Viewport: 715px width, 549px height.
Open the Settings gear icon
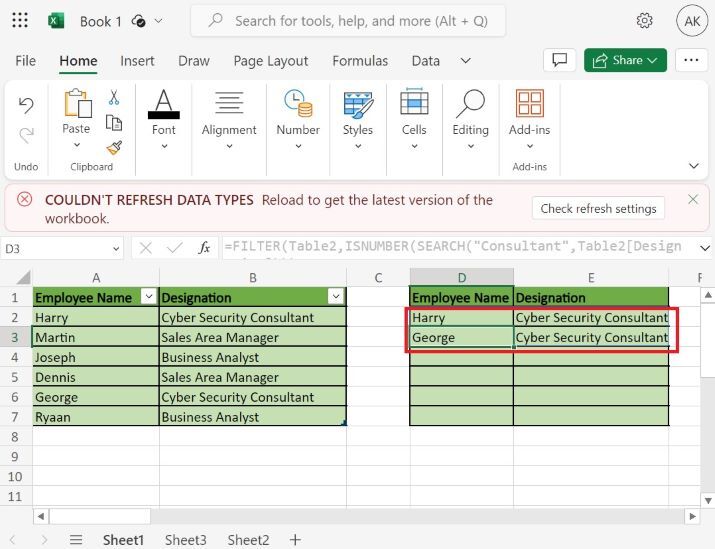point(645,21)
